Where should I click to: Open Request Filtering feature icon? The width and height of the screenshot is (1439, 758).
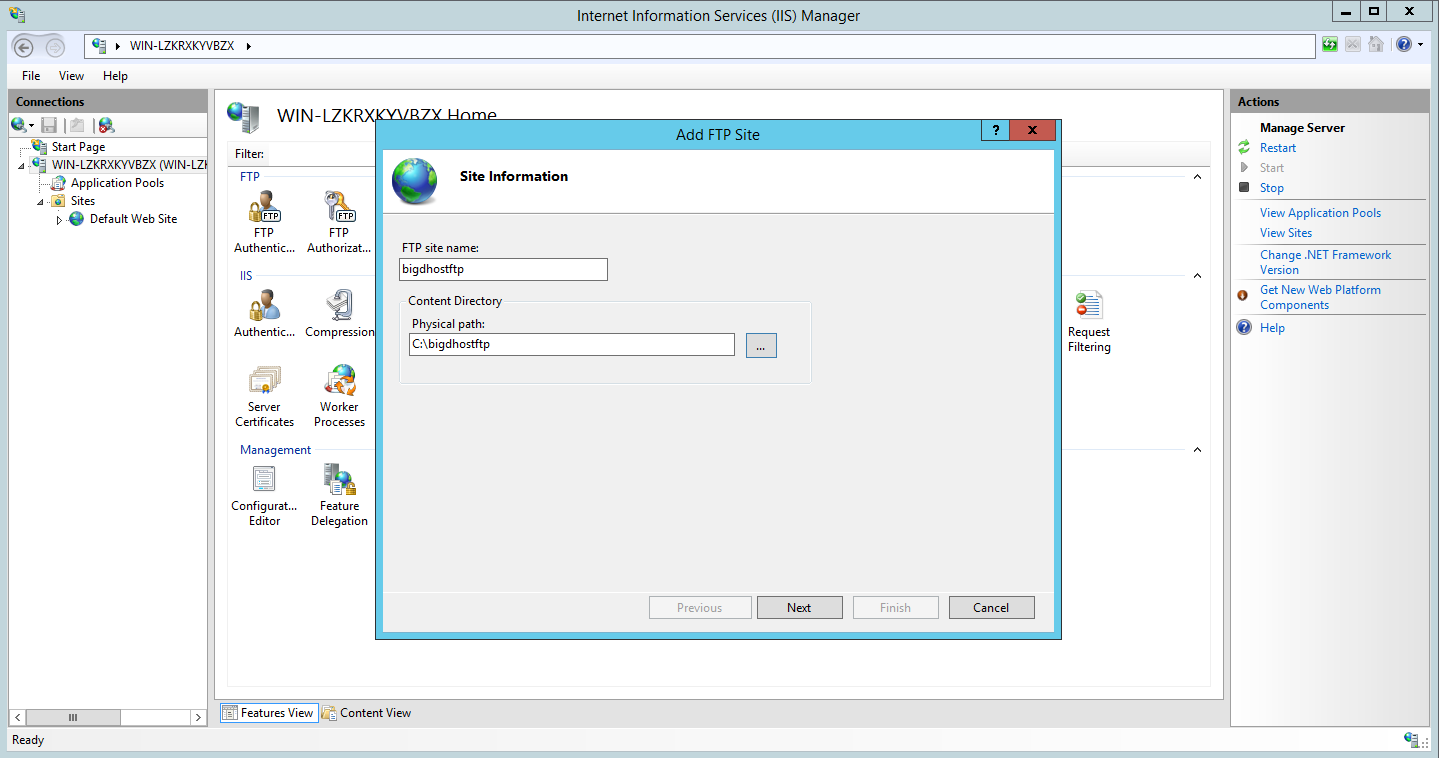point(1089,305)
